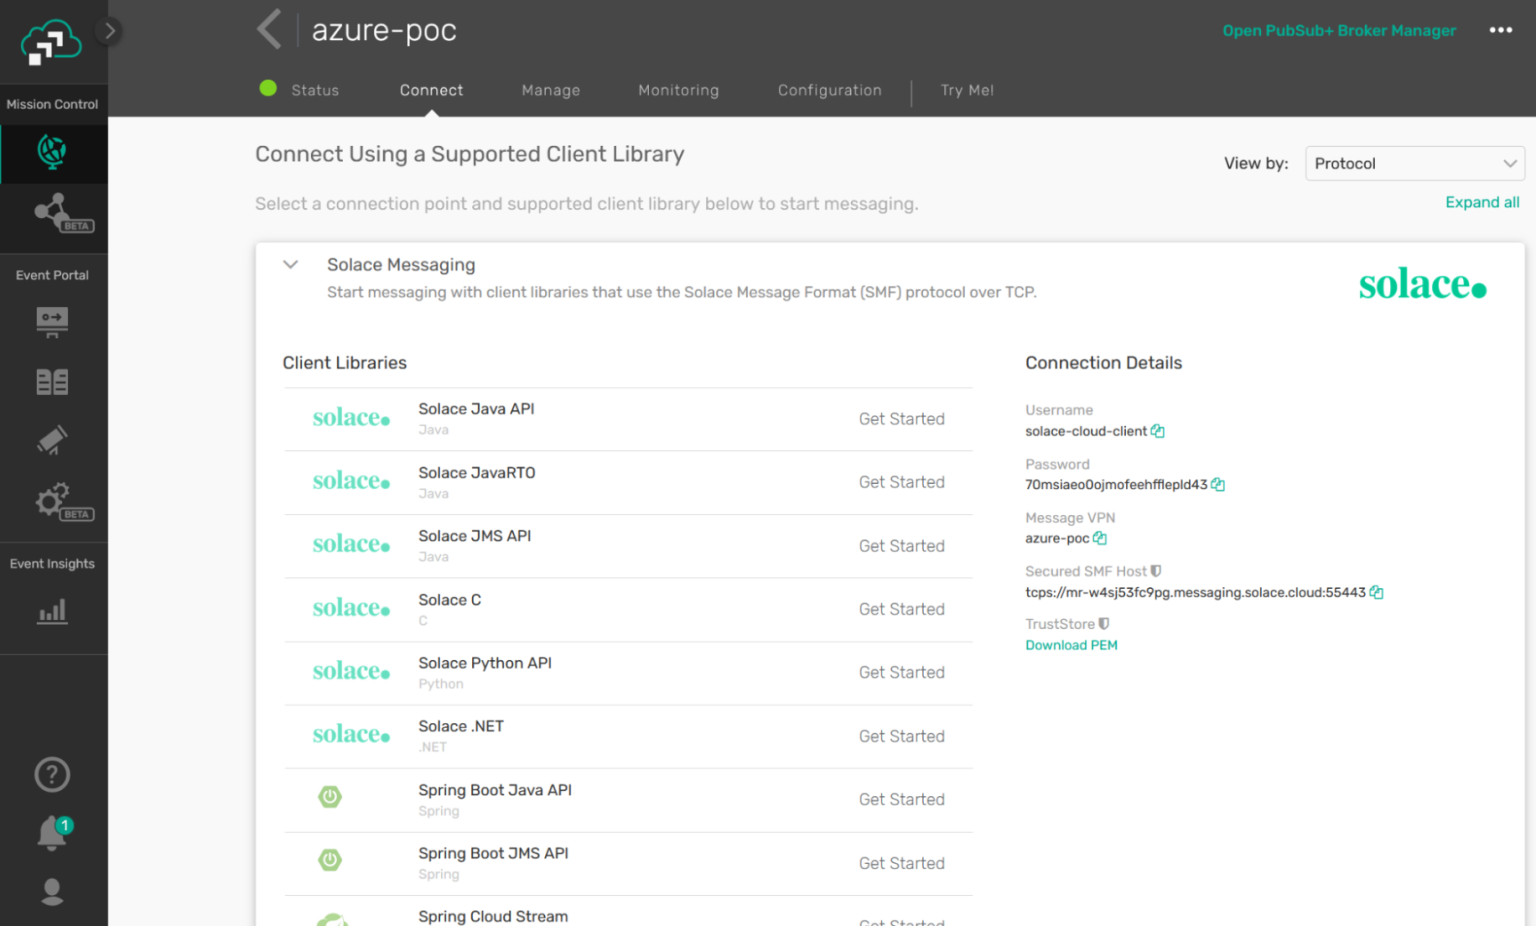
Task: Get started with the Solace Python API
Action: click(901, 672)
